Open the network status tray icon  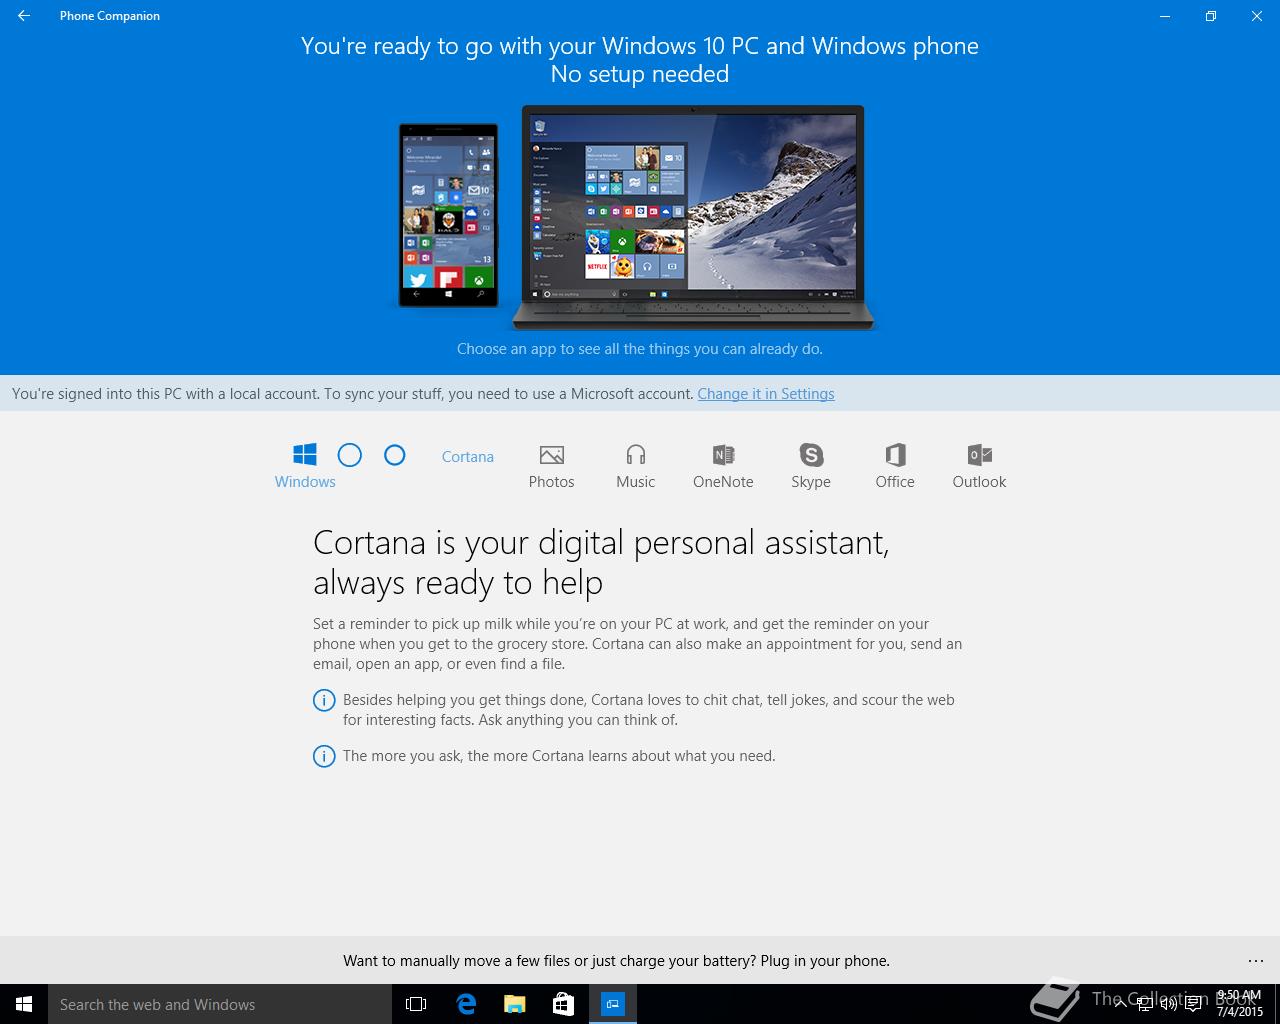point(1145,1004)
